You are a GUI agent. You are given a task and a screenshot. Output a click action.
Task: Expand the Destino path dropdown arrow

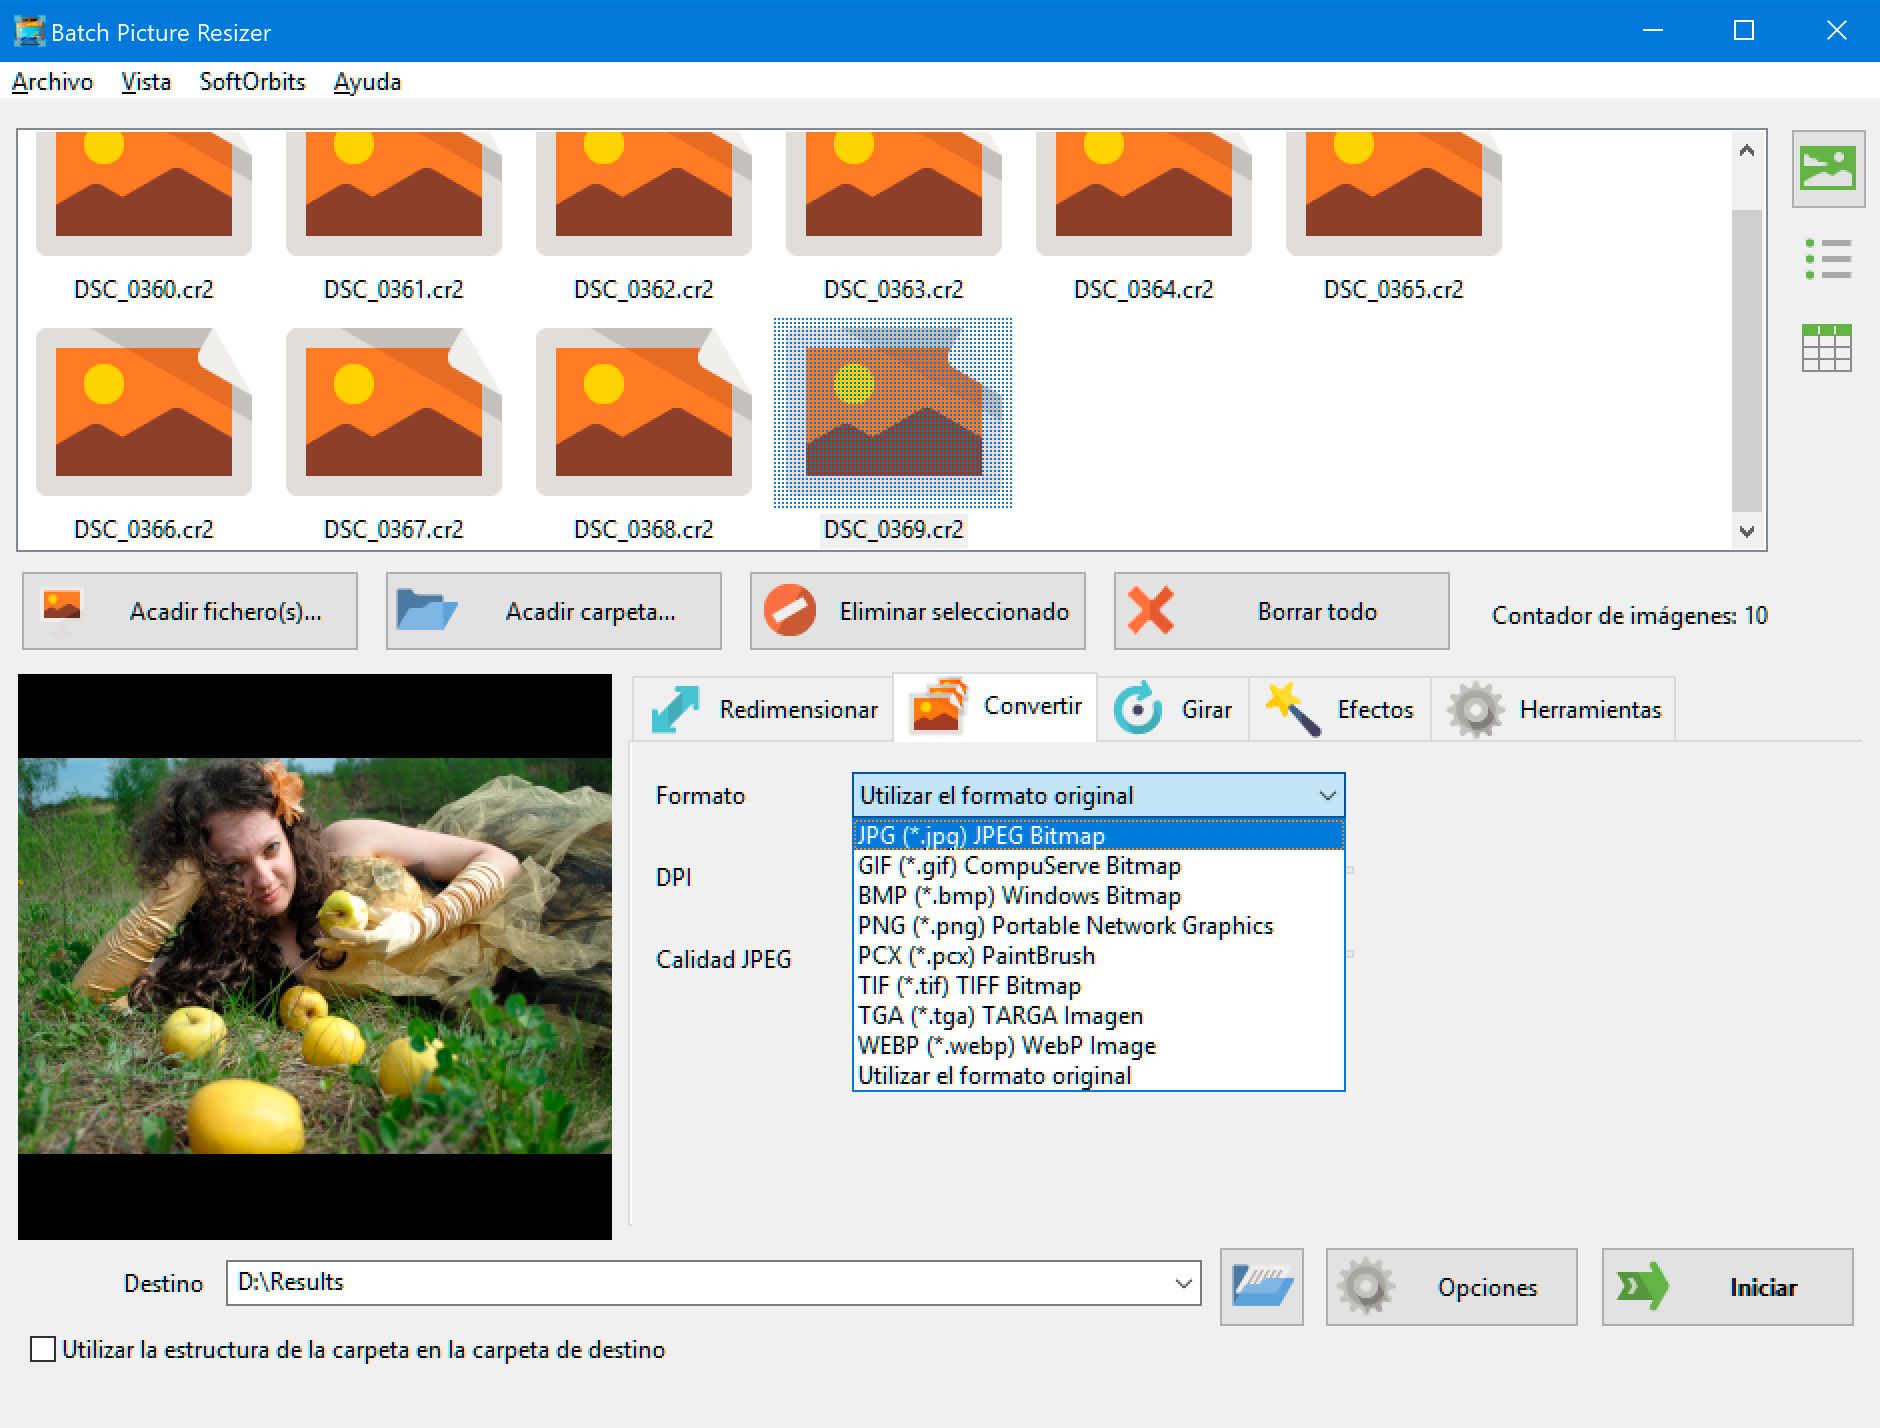[x=1183, y=1283]
